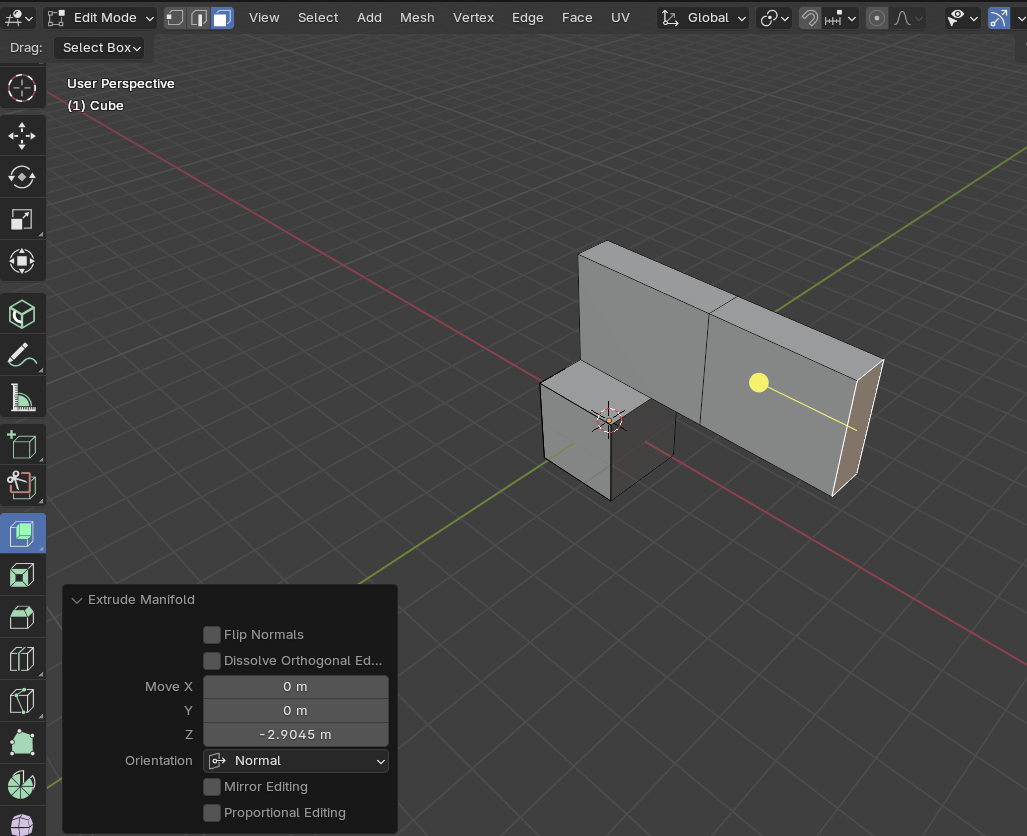Open the Mesh menu
Viewport: 1027px width, 836px height.
click(417, 18)
